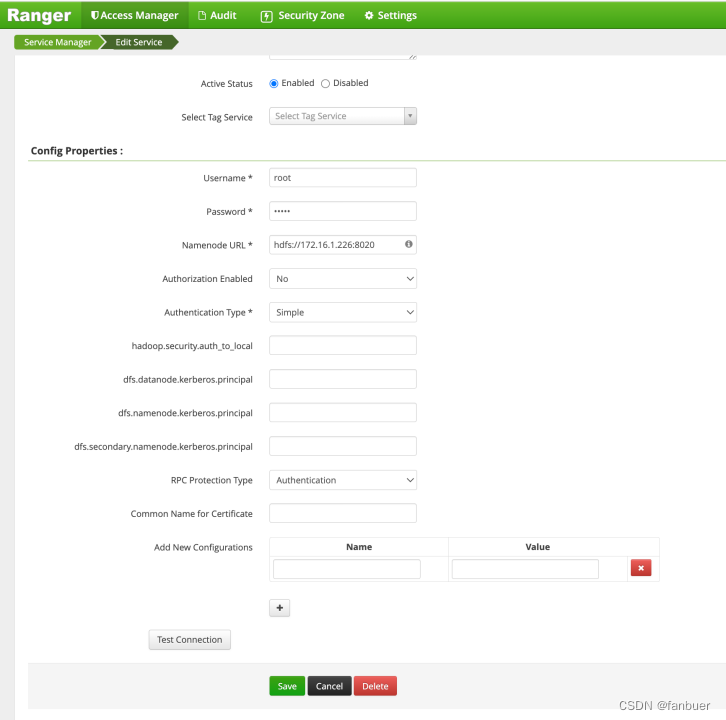The width and height of the screenshot is (726, 720).
Task: Click the Edit Service breadcrumb
Action: point(138,42)
